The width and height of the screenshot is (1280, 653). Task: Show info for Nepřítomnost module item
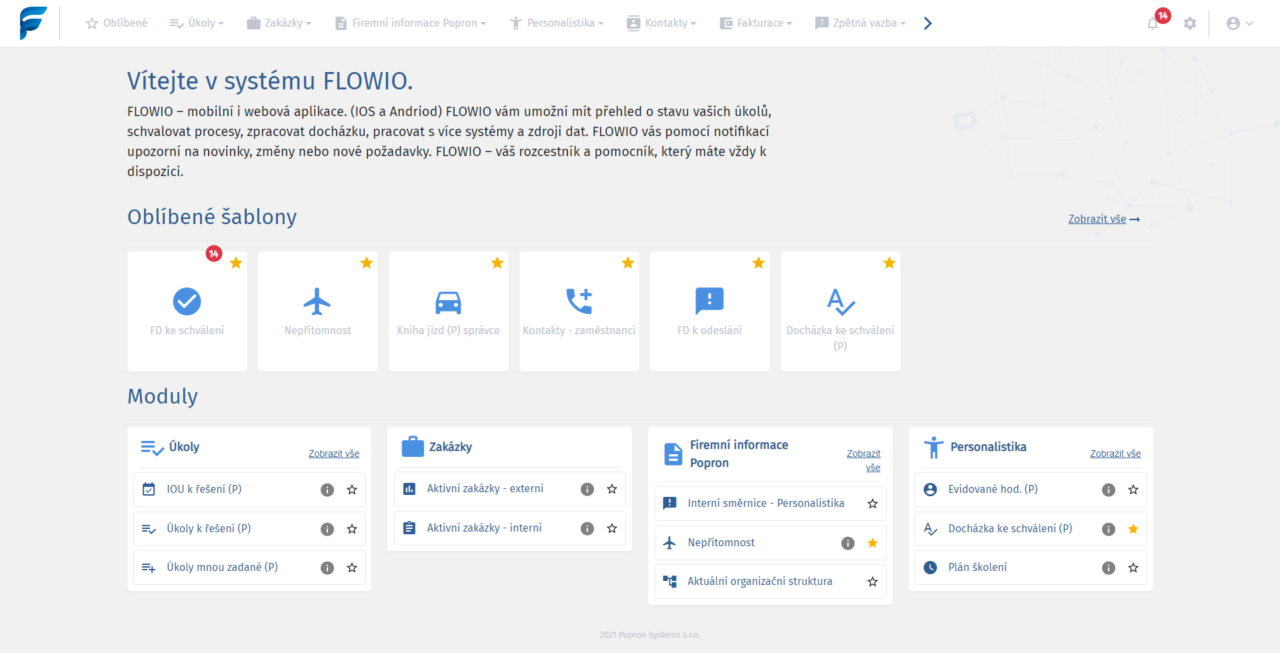(848, 543)
